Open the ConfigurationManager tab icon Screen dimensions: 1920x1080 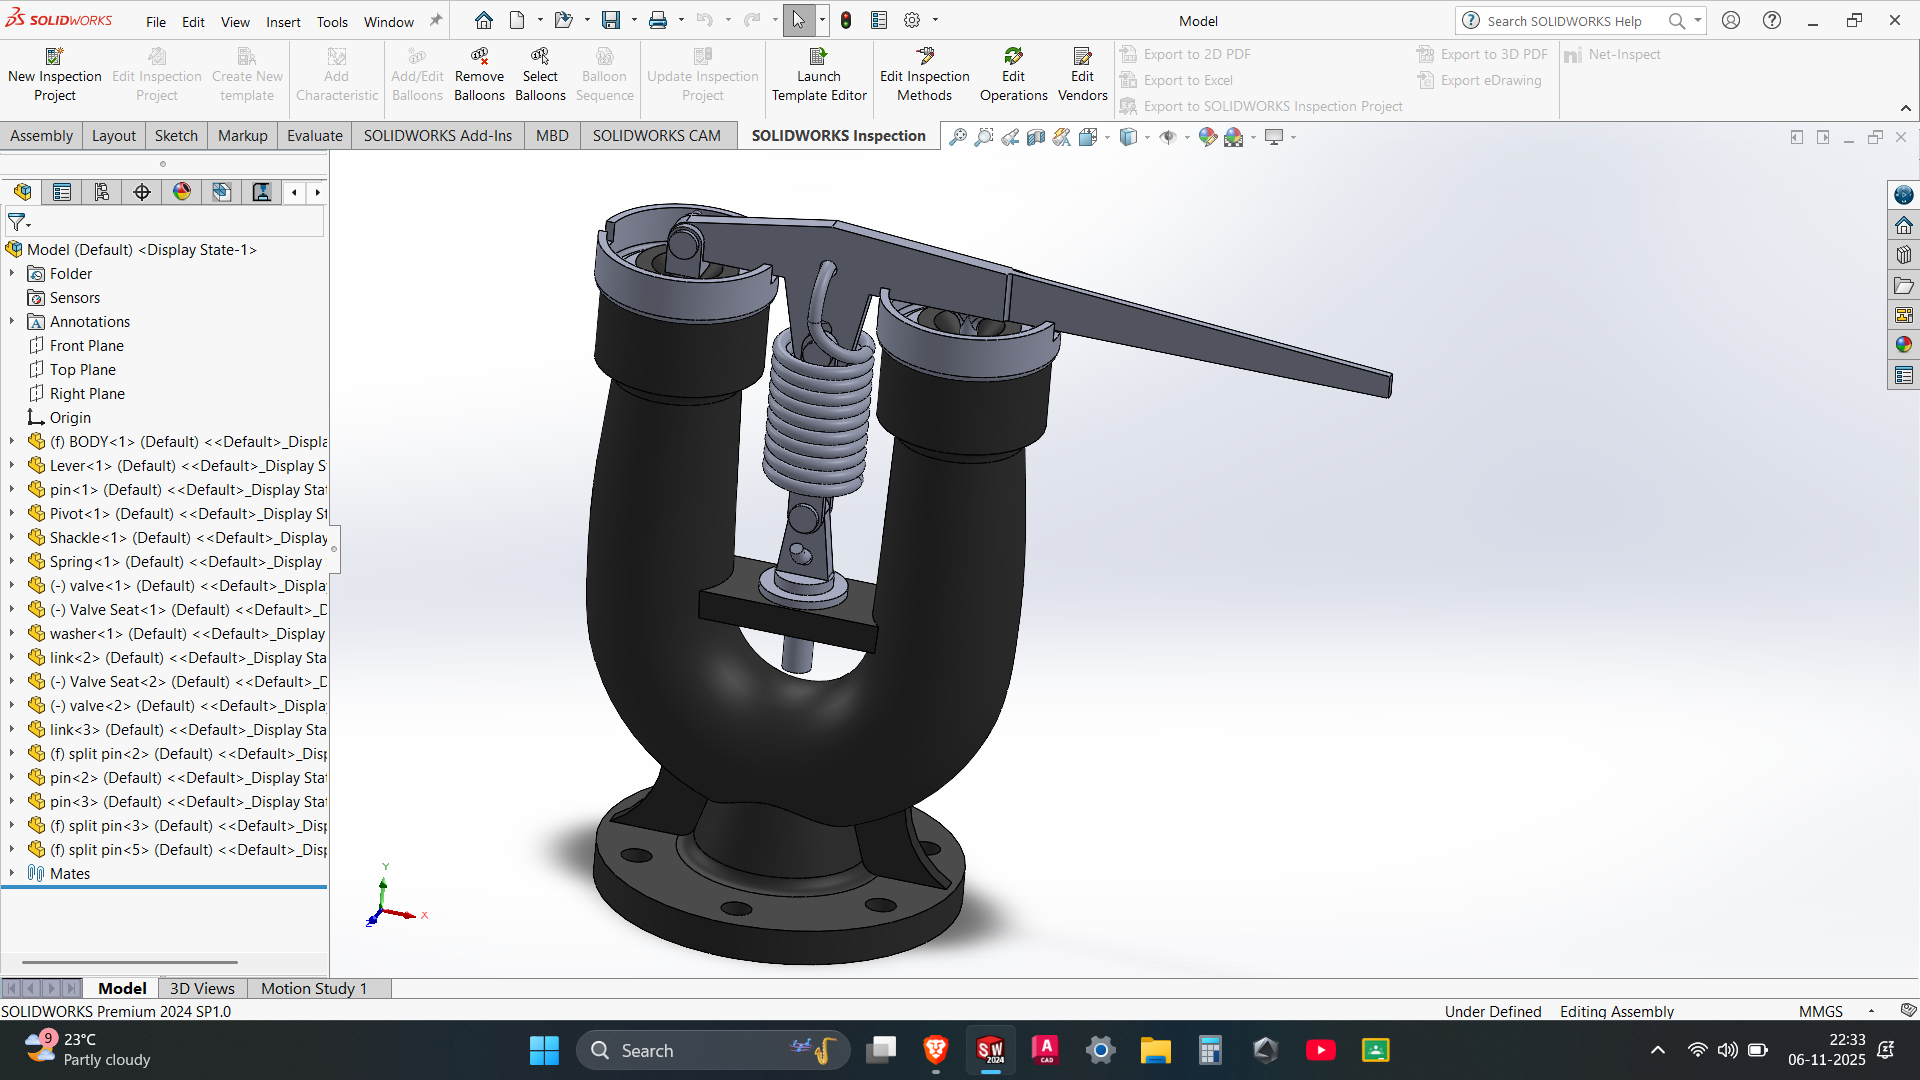(102, 192)
